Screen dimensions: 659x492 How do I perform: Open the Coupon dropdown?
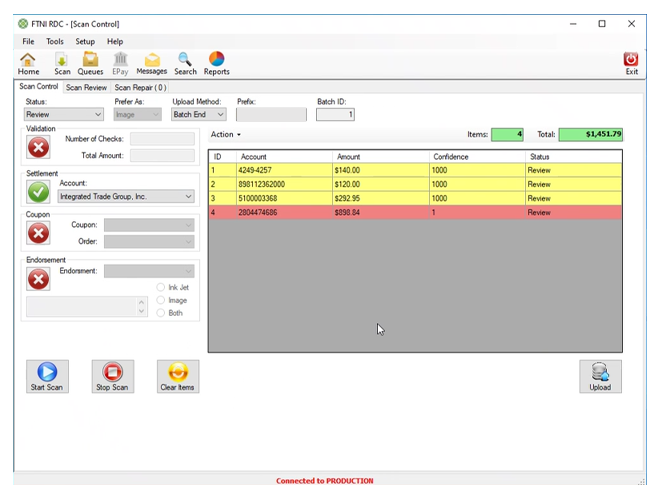pos(149,225)
